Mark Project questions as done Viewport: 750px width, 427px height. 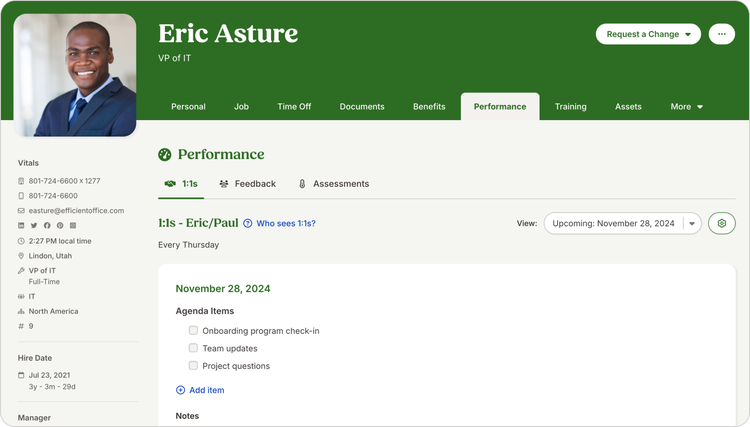click(x=193, y=366)
